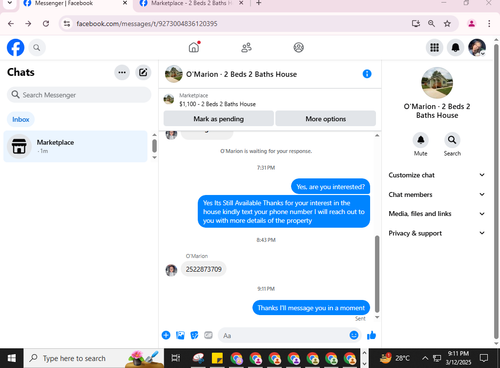
Task: Open the Notifications bell in the top bar
Action: tap(455, 48)
